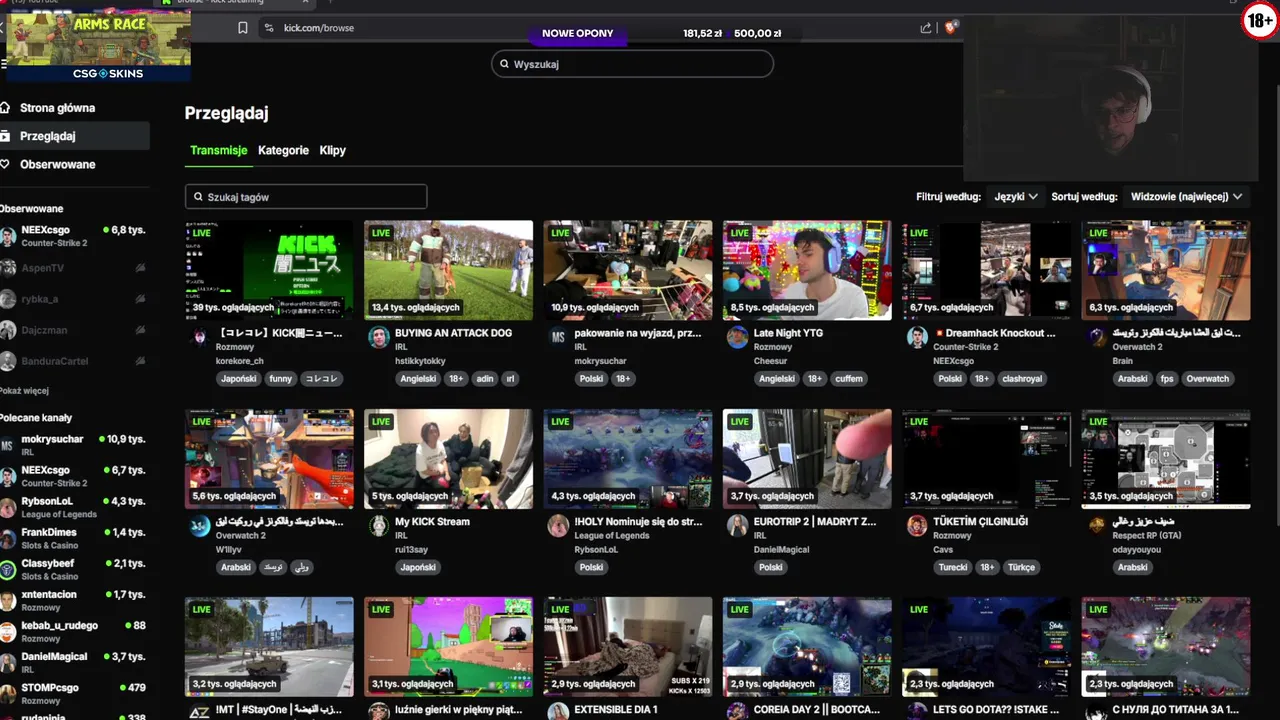Click the clashroyal tag
1280x720 pixels.
coord(1021,379)
